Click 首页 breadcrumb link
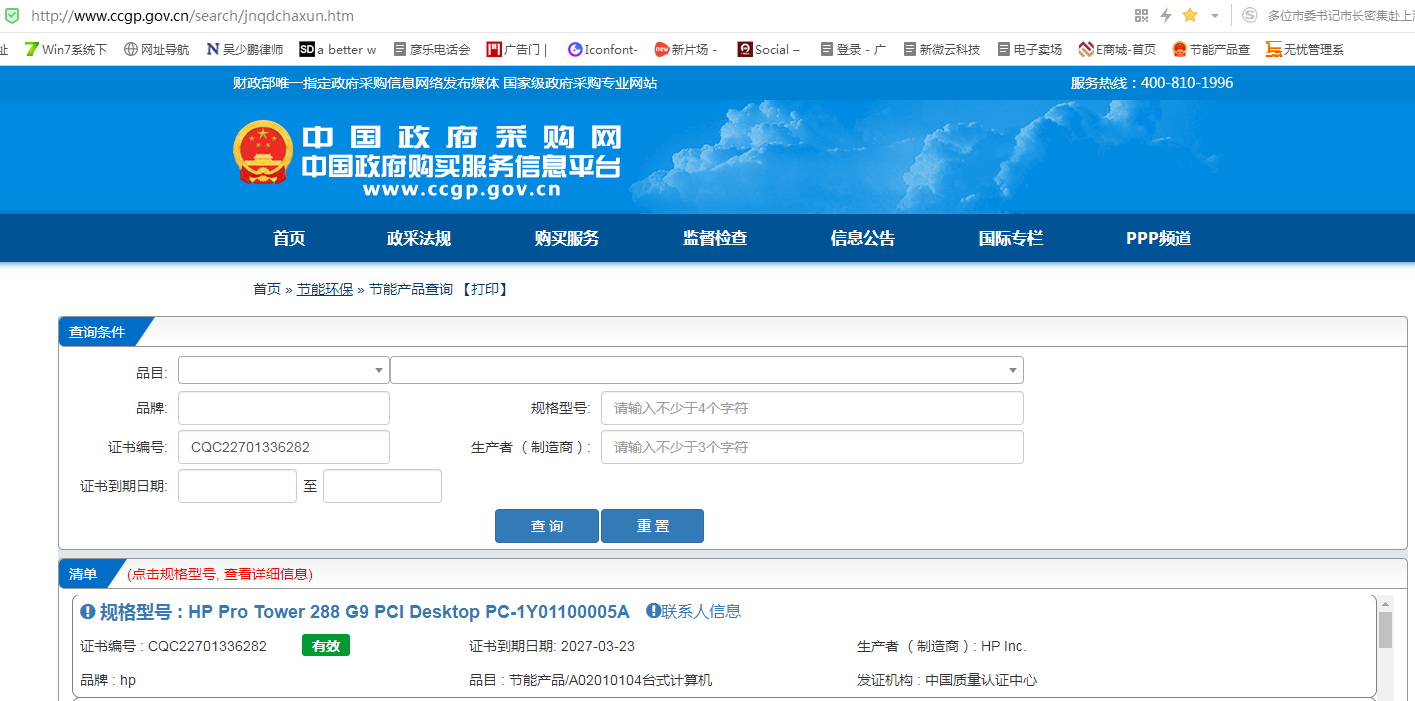 click(x=267, y=289)
